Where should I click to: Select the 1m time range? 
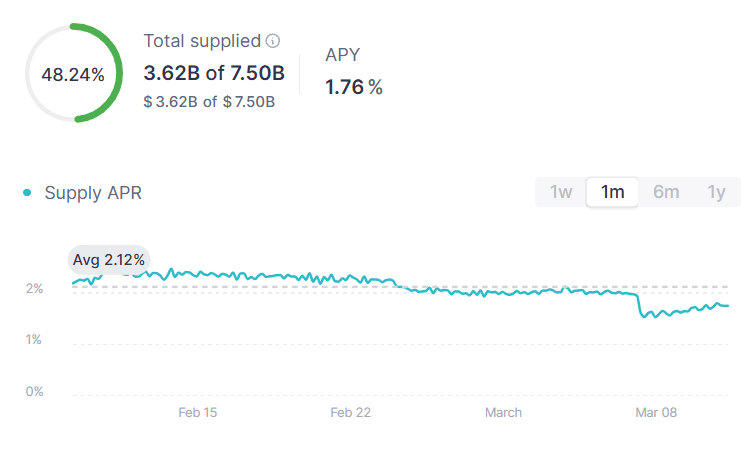613,192
